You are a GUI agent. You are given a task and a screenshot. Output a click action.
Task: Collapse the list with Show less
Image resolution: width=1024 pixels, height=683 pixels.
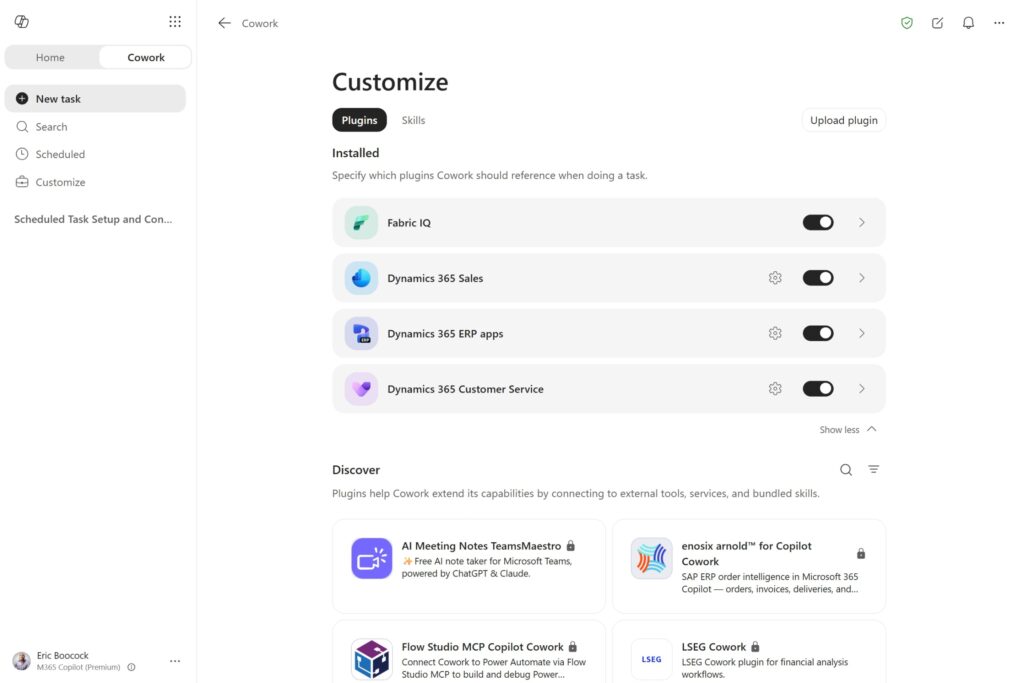click(848, 430)
